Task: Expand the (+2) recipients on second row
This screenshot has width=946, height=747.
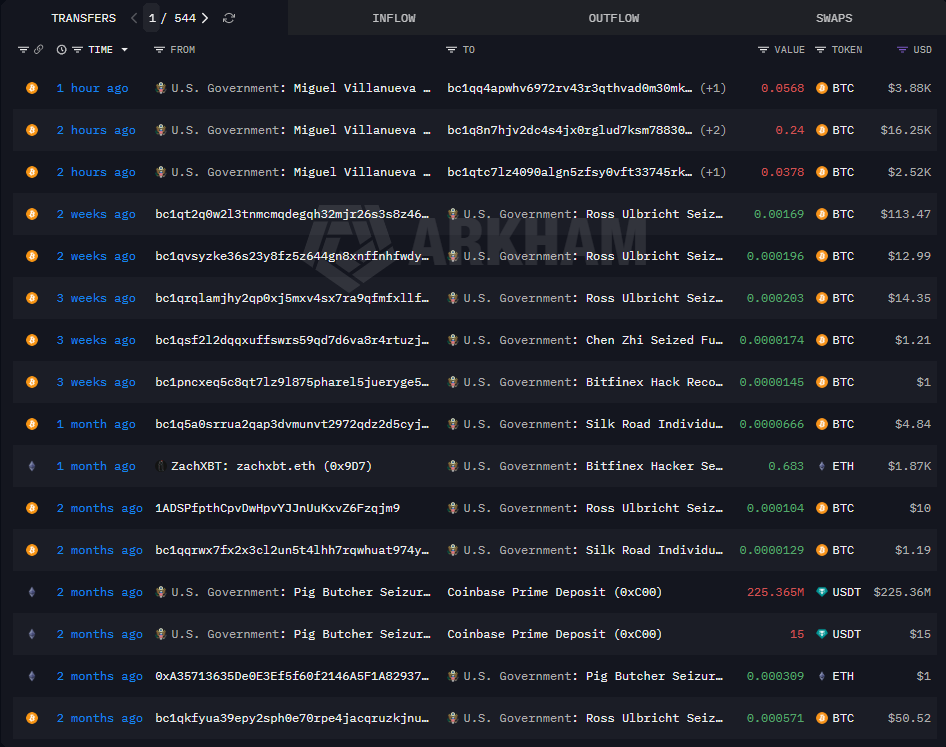Action: (712, 130)
